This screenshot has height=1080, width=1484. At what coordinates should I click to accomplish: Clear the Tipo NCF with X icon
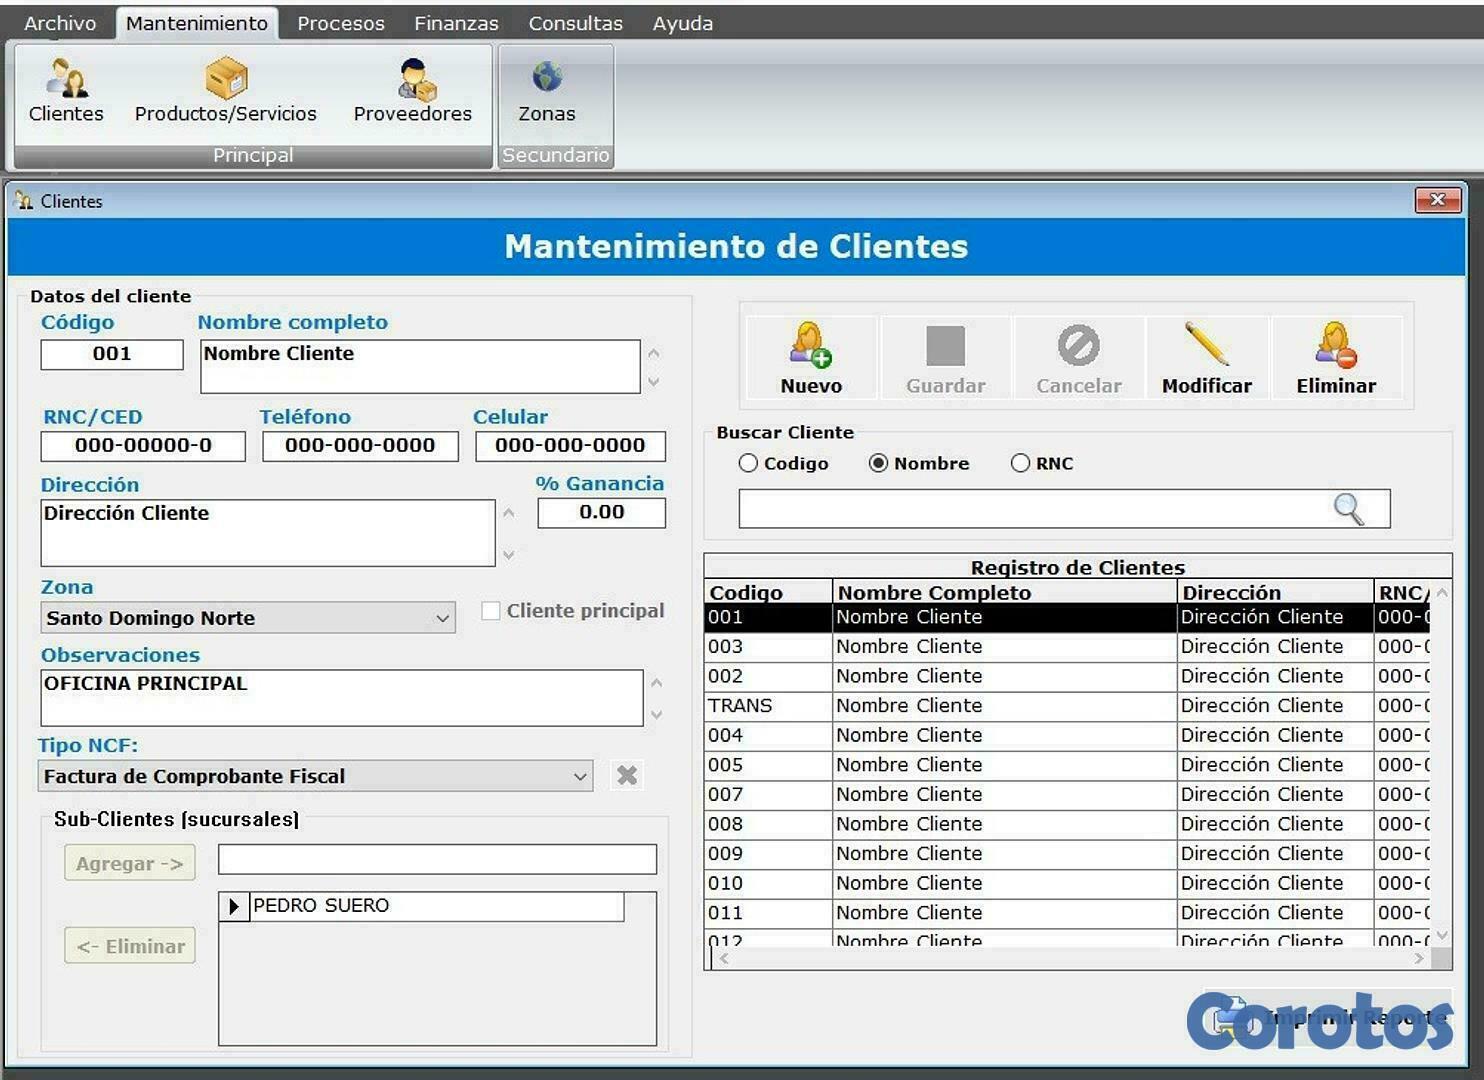[x=627, y=776]
